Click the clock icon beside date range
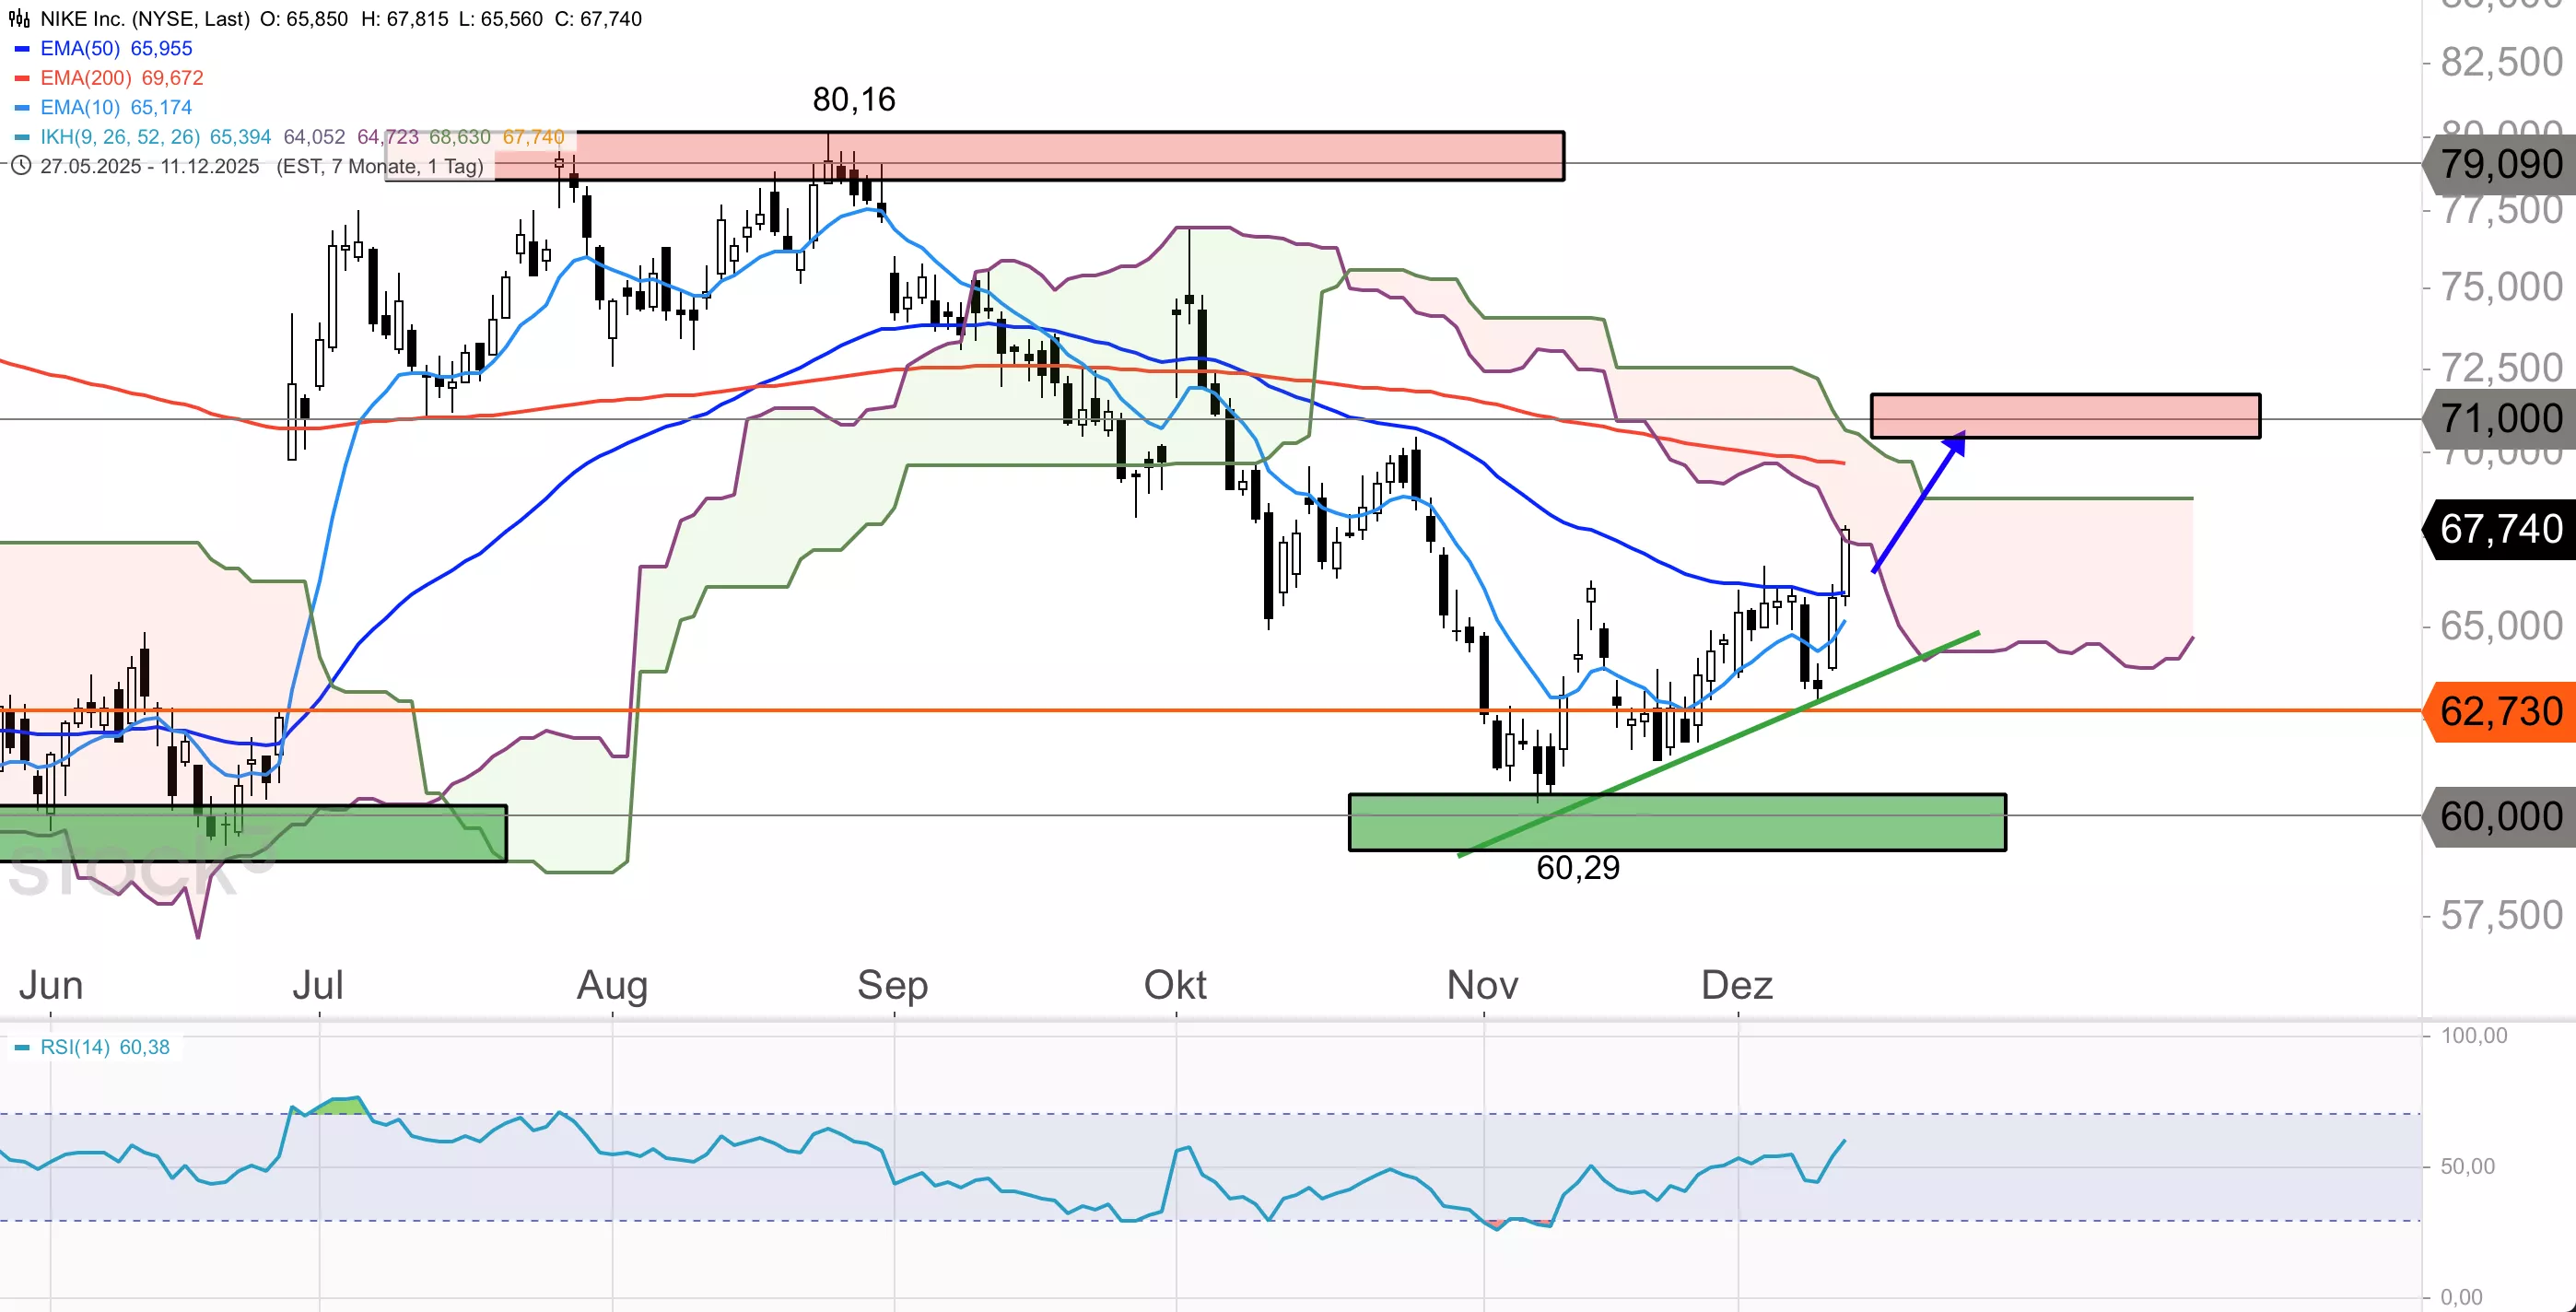 (x=19, y=166)
